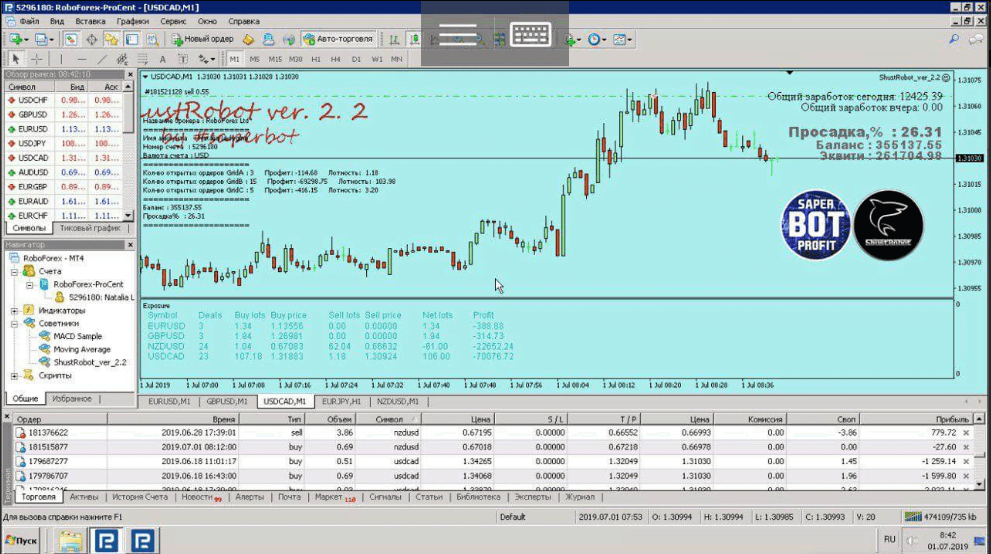Open the История Счета terminal tab
991x554 pixels.
tap(140, 497)
